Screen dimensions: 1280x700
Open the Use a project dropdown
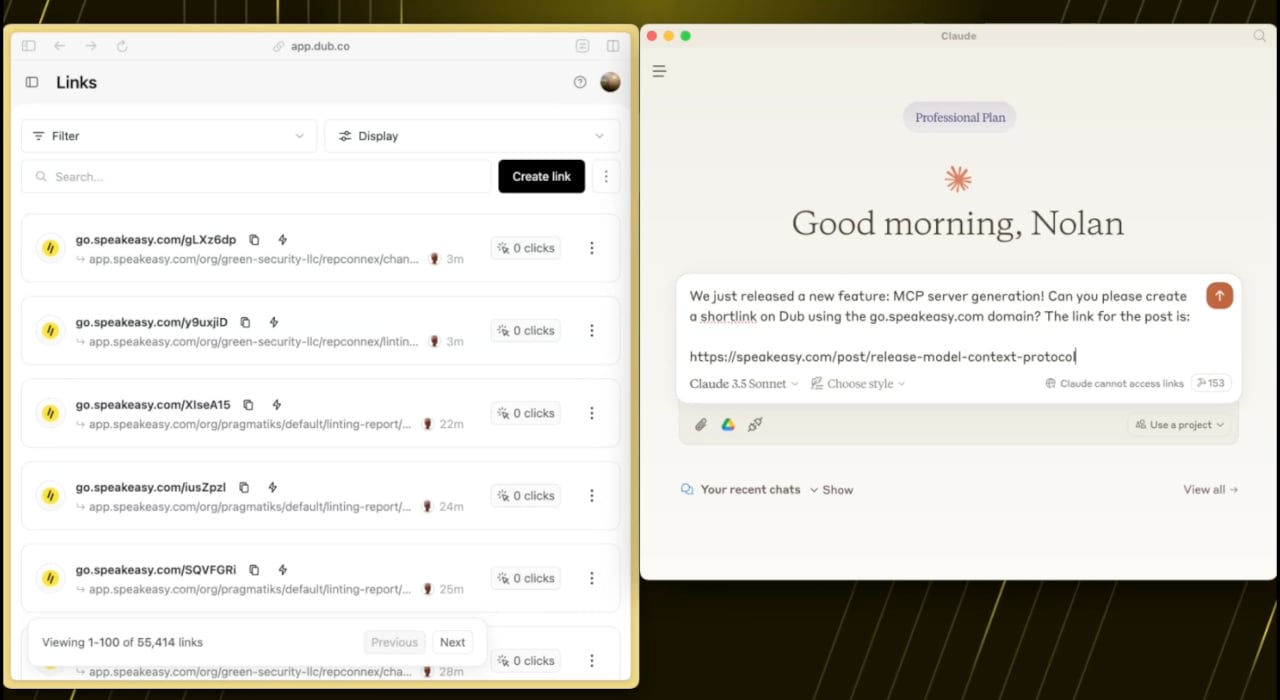click(1179, 425)
